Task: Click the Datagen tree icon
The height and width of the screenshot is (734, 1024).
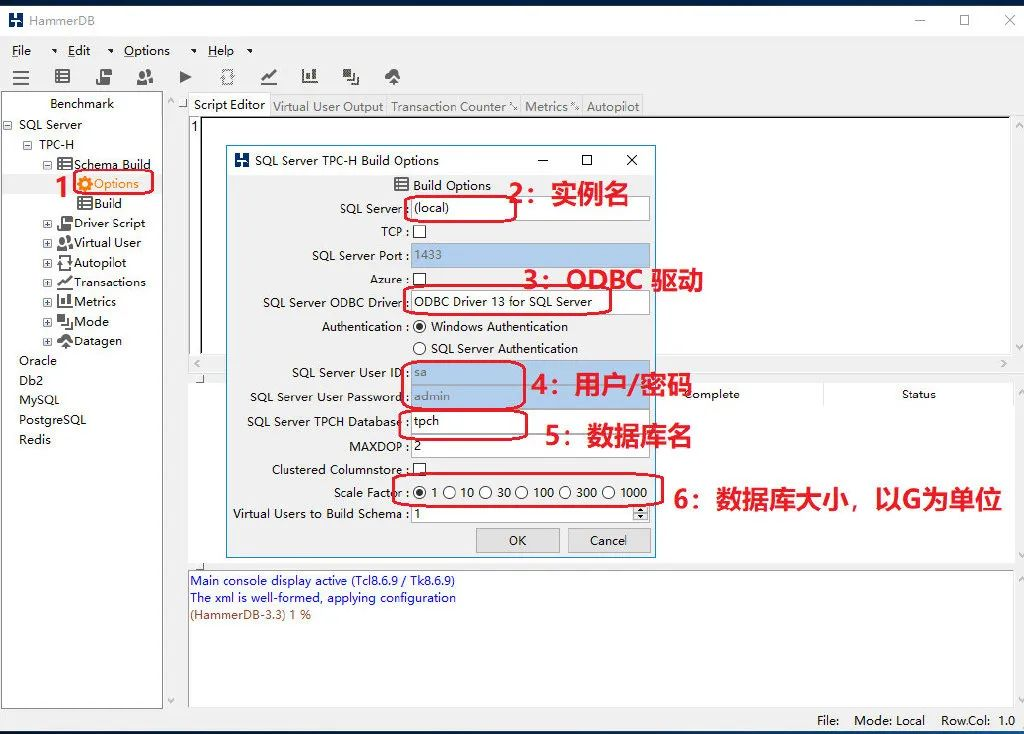Action: pos(65,341)
